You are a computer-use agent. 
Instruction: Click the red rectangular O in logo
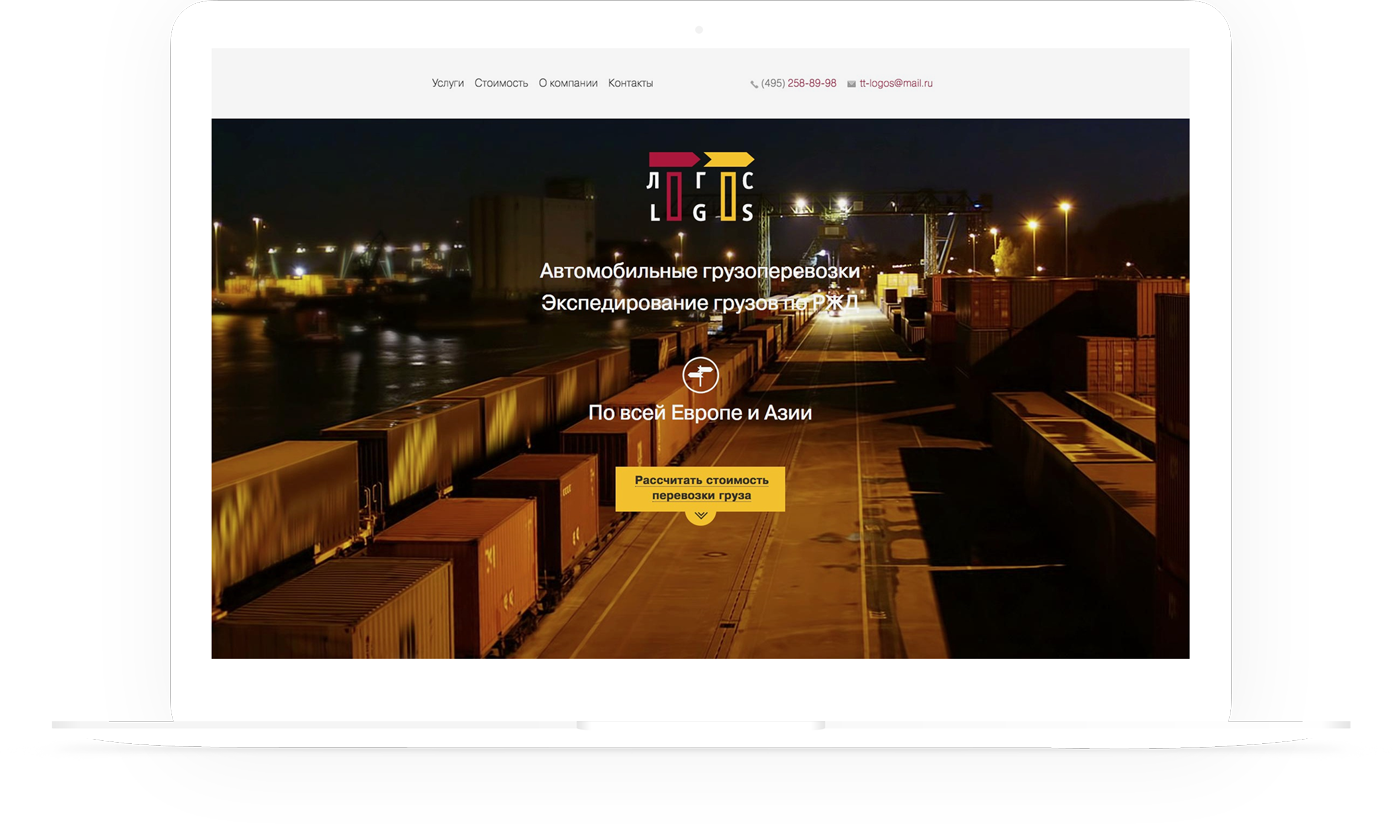[x=674, y=196]
